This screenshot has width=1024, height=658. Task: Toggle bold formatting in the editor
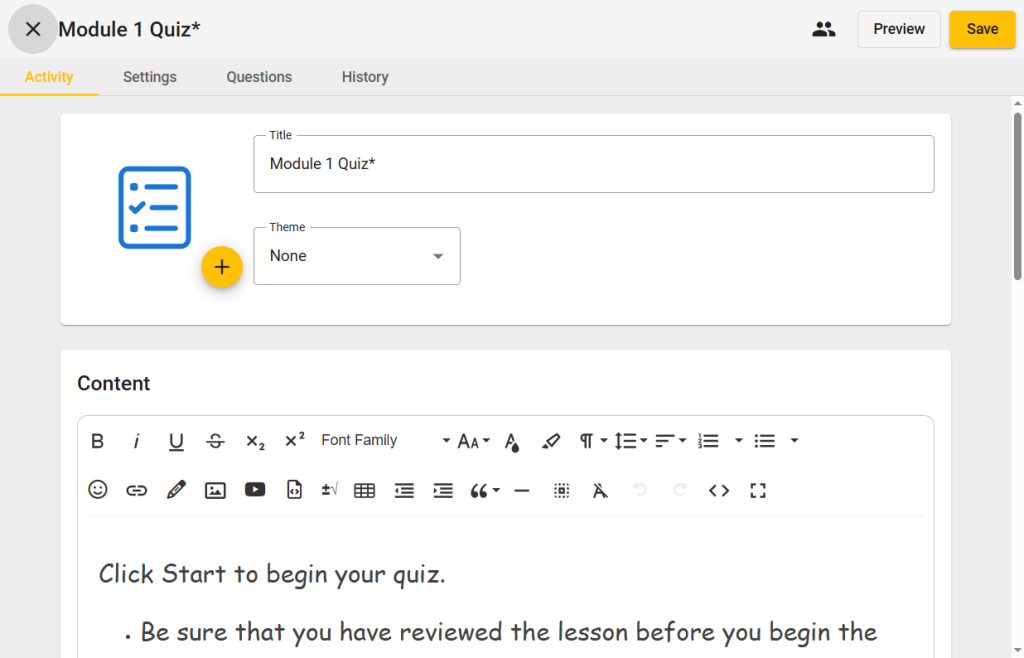(x=98, y=441)
